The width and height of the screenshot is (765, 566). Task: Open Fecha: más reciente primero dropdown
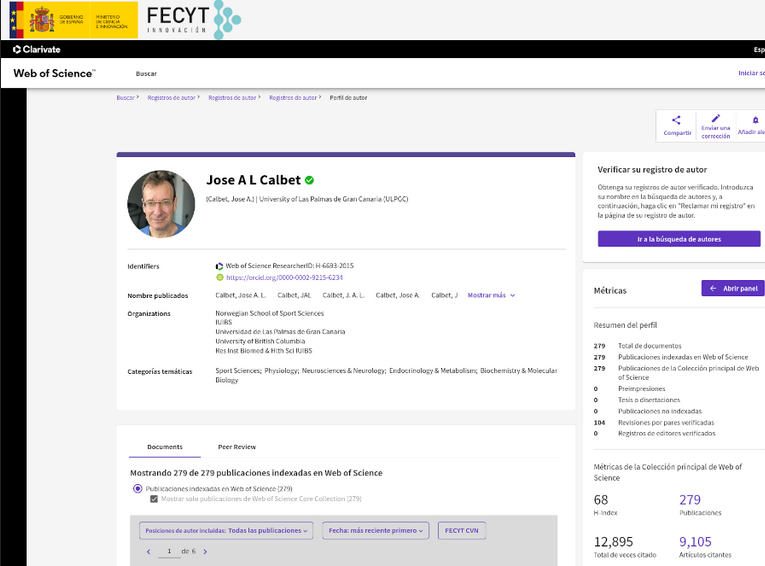coord(376,530)
